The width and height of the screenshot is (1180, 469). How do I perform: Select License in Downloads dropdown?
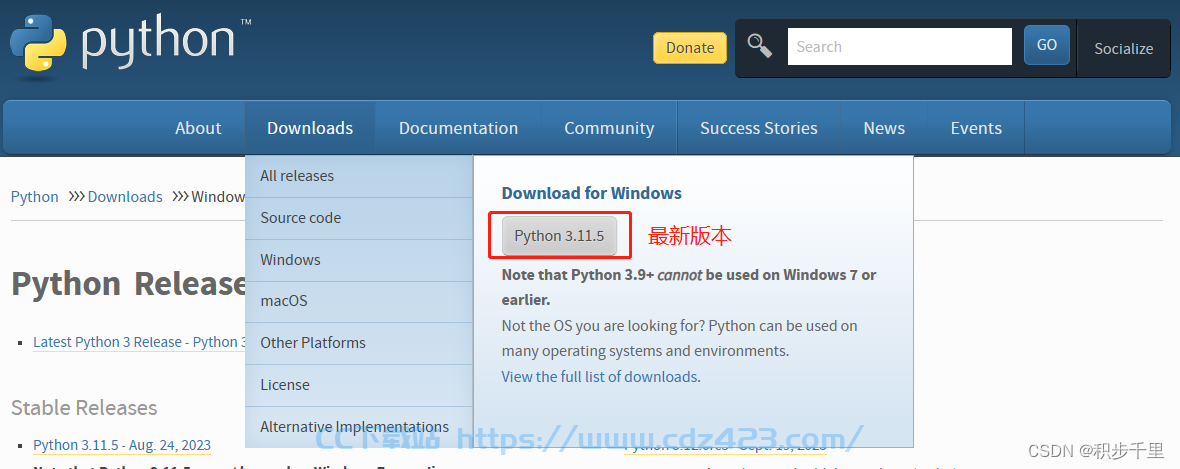pyautogui.click(x=359, y=385)
